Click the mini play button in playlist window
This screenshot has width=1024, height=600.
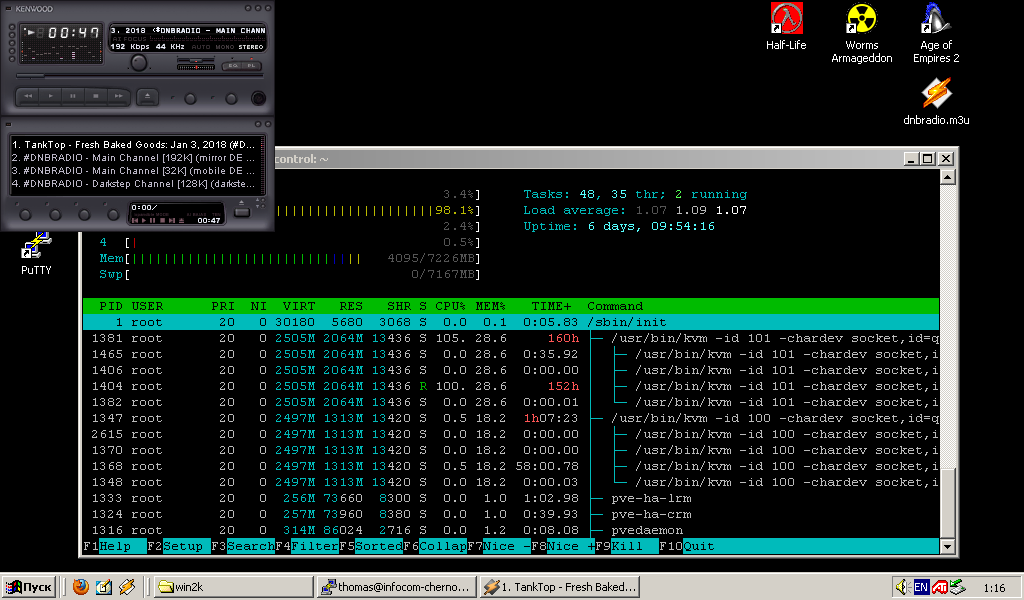pos(144,221)
